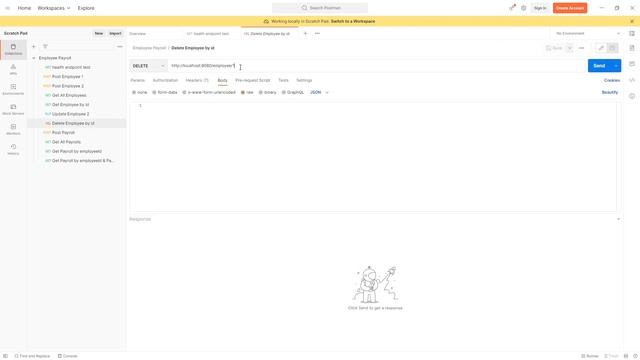Screen dimensions: 640x360
Task: Open the Monitors sidebar panel
Action: point(13,130)
